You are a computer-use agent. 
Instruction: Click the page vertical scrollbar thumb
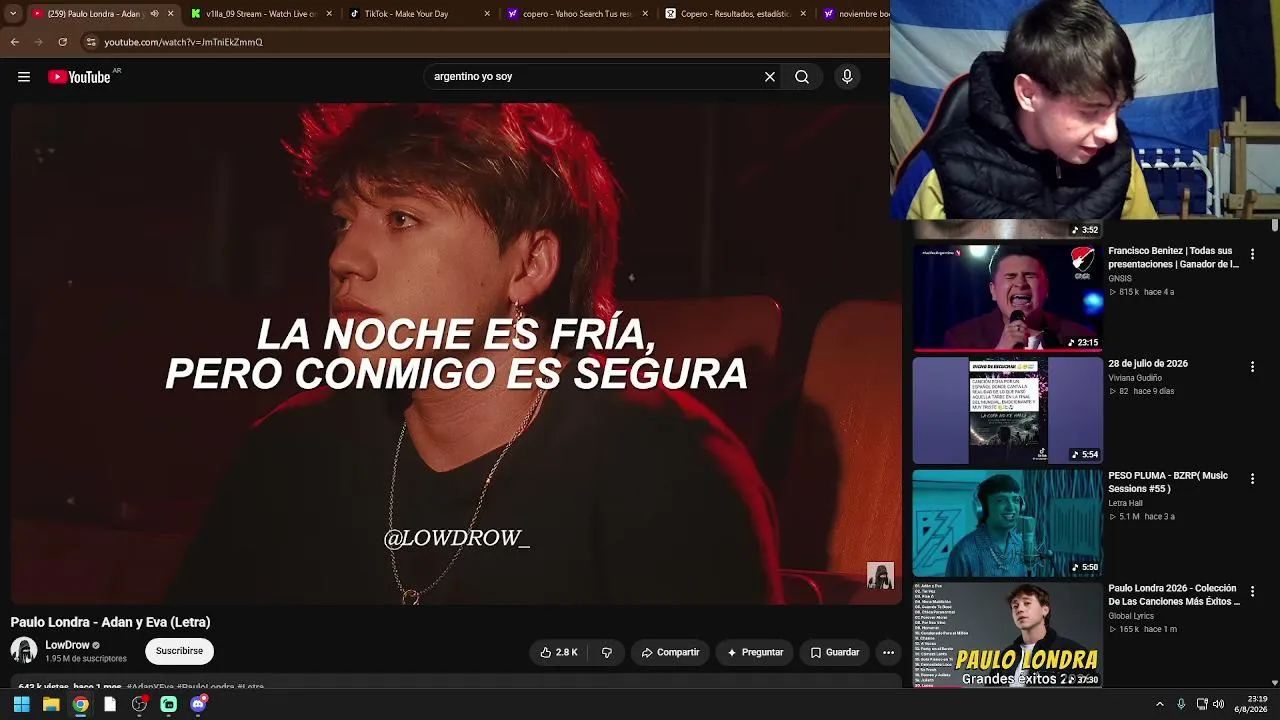pos(1275,226)
